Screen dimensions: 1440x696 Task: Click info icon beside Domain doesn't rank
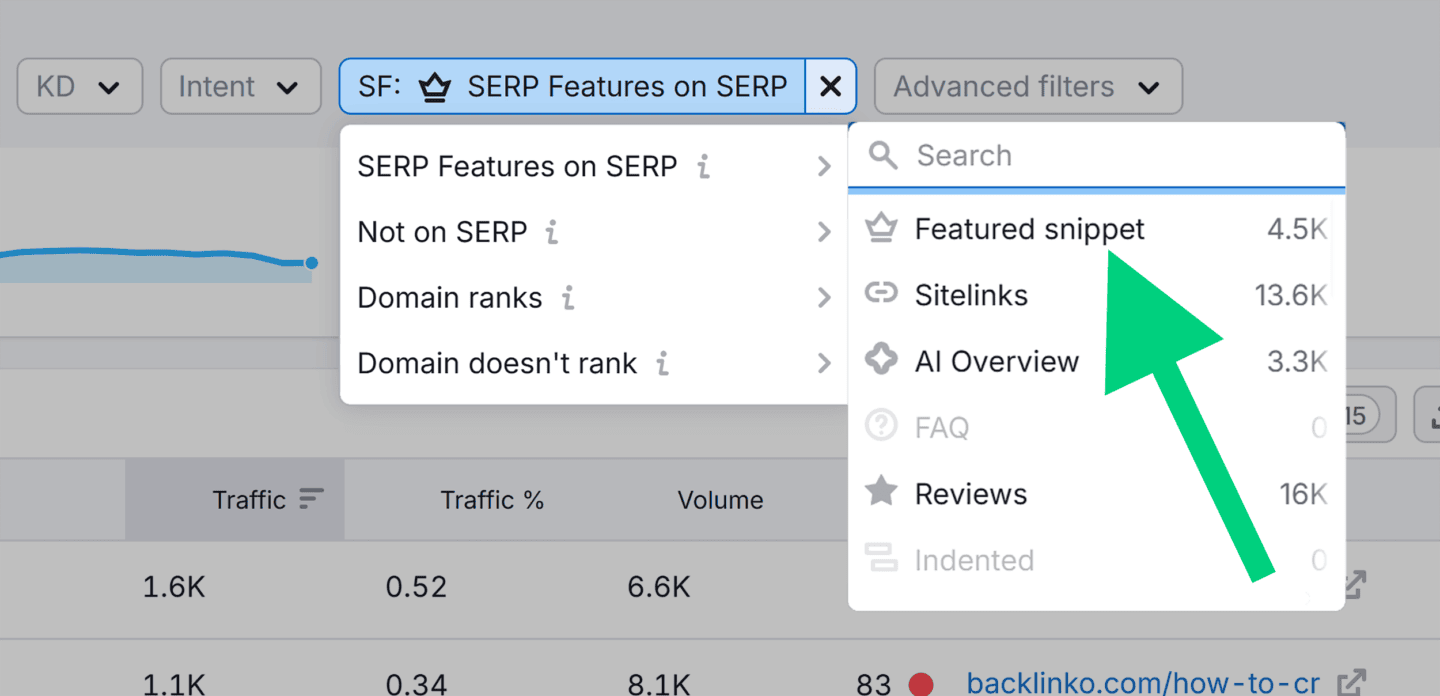point(662,364)
